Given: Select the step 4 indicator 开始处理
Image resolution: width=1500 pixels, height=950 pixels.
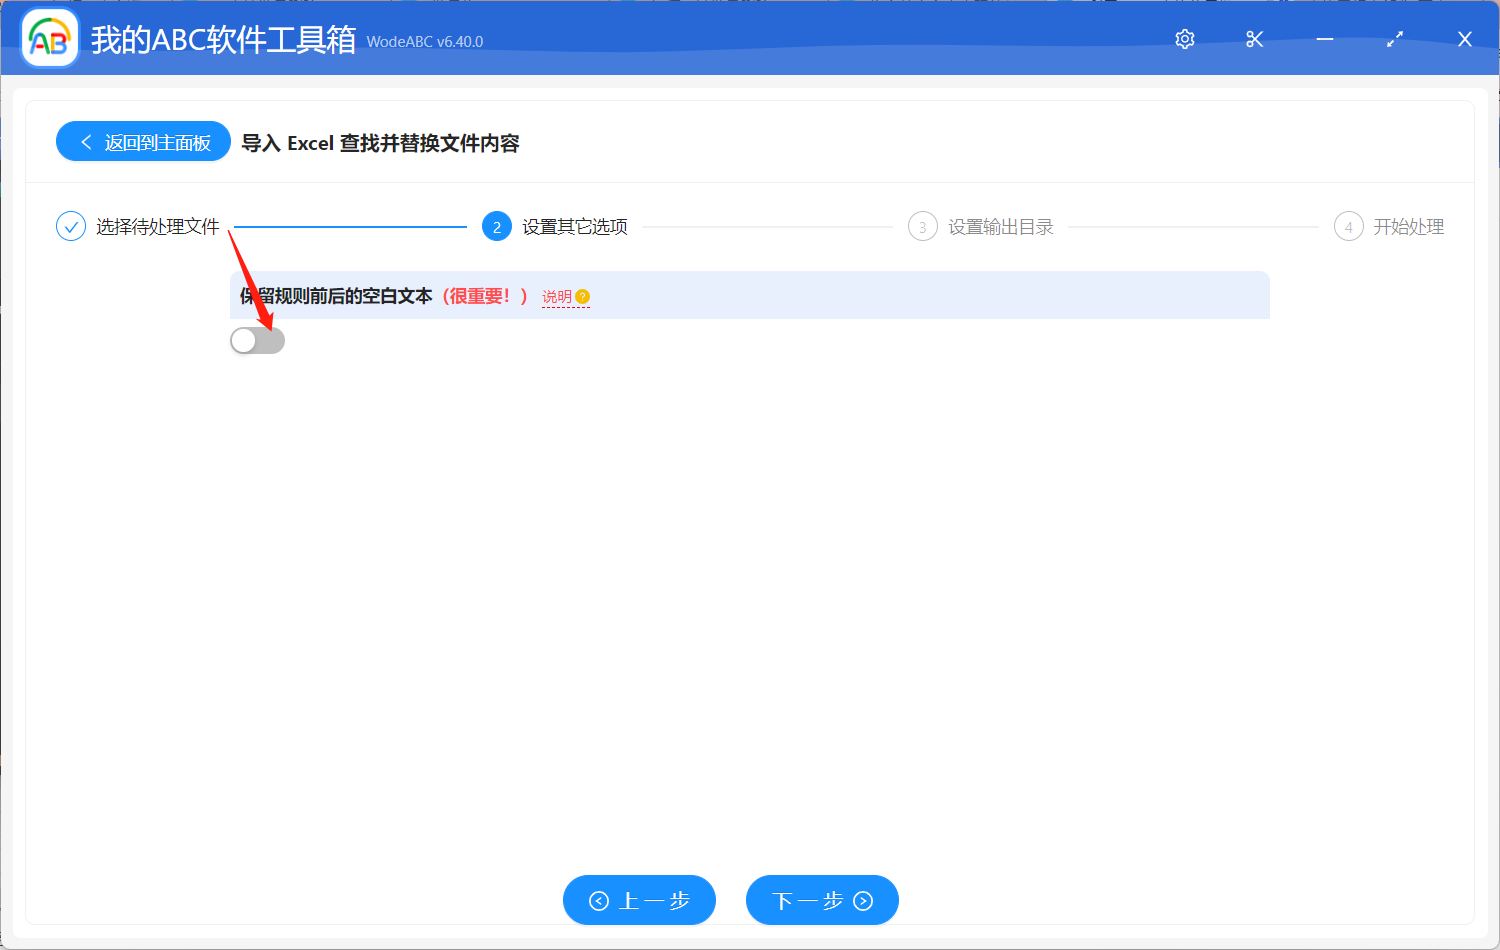Looking at the screenshot, I should tap(1348, 226).
